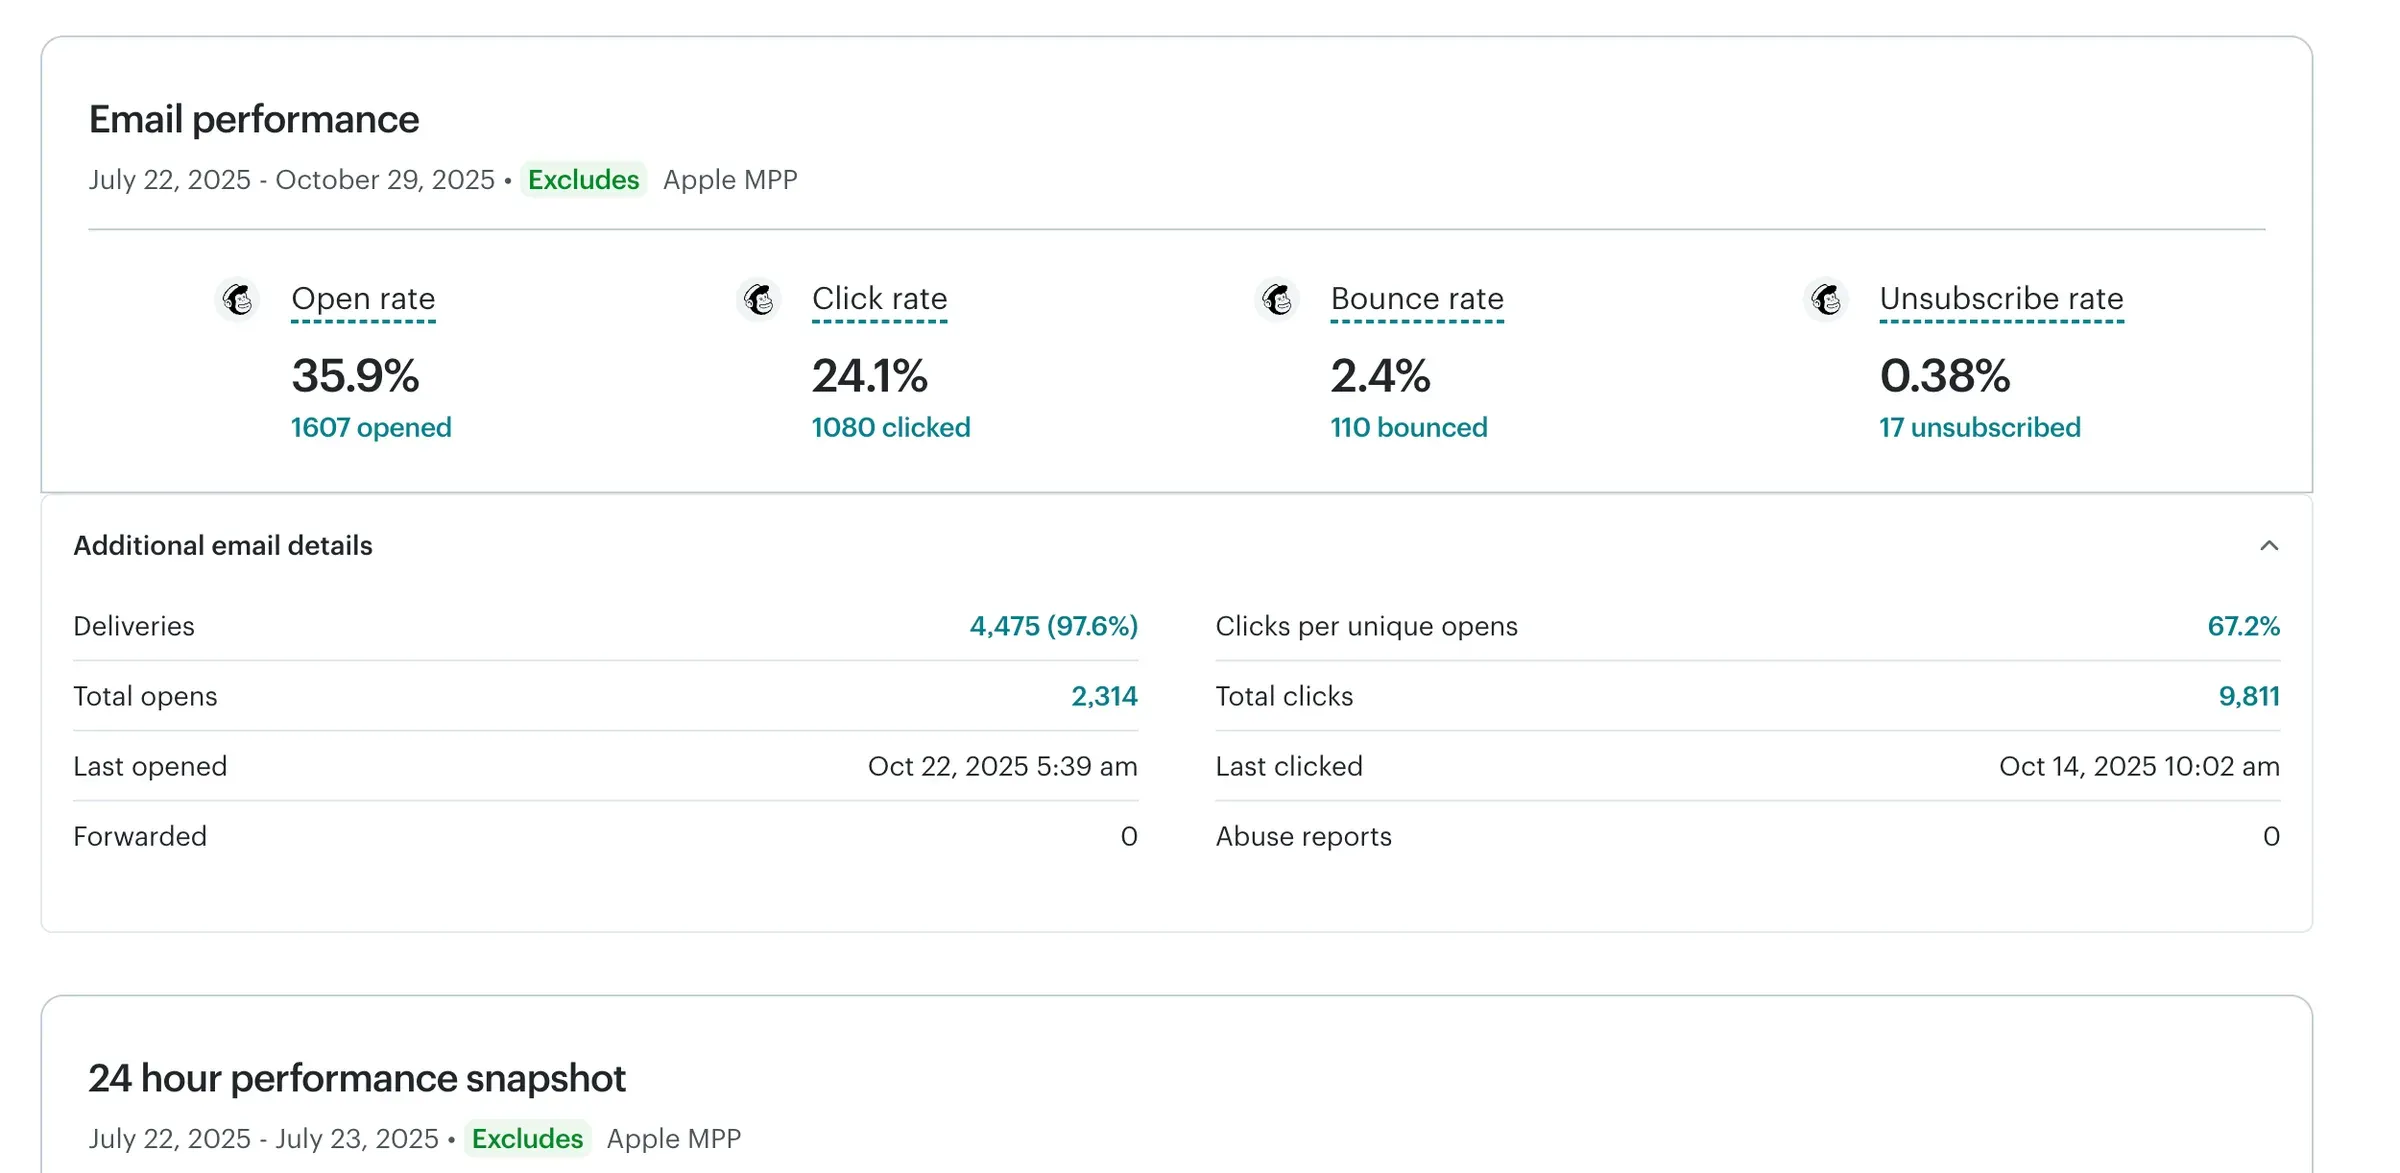Click the 24 hour performance snapshot heading
The width and height of the screenshot is (2400, 1173).
pos(357,1079)
